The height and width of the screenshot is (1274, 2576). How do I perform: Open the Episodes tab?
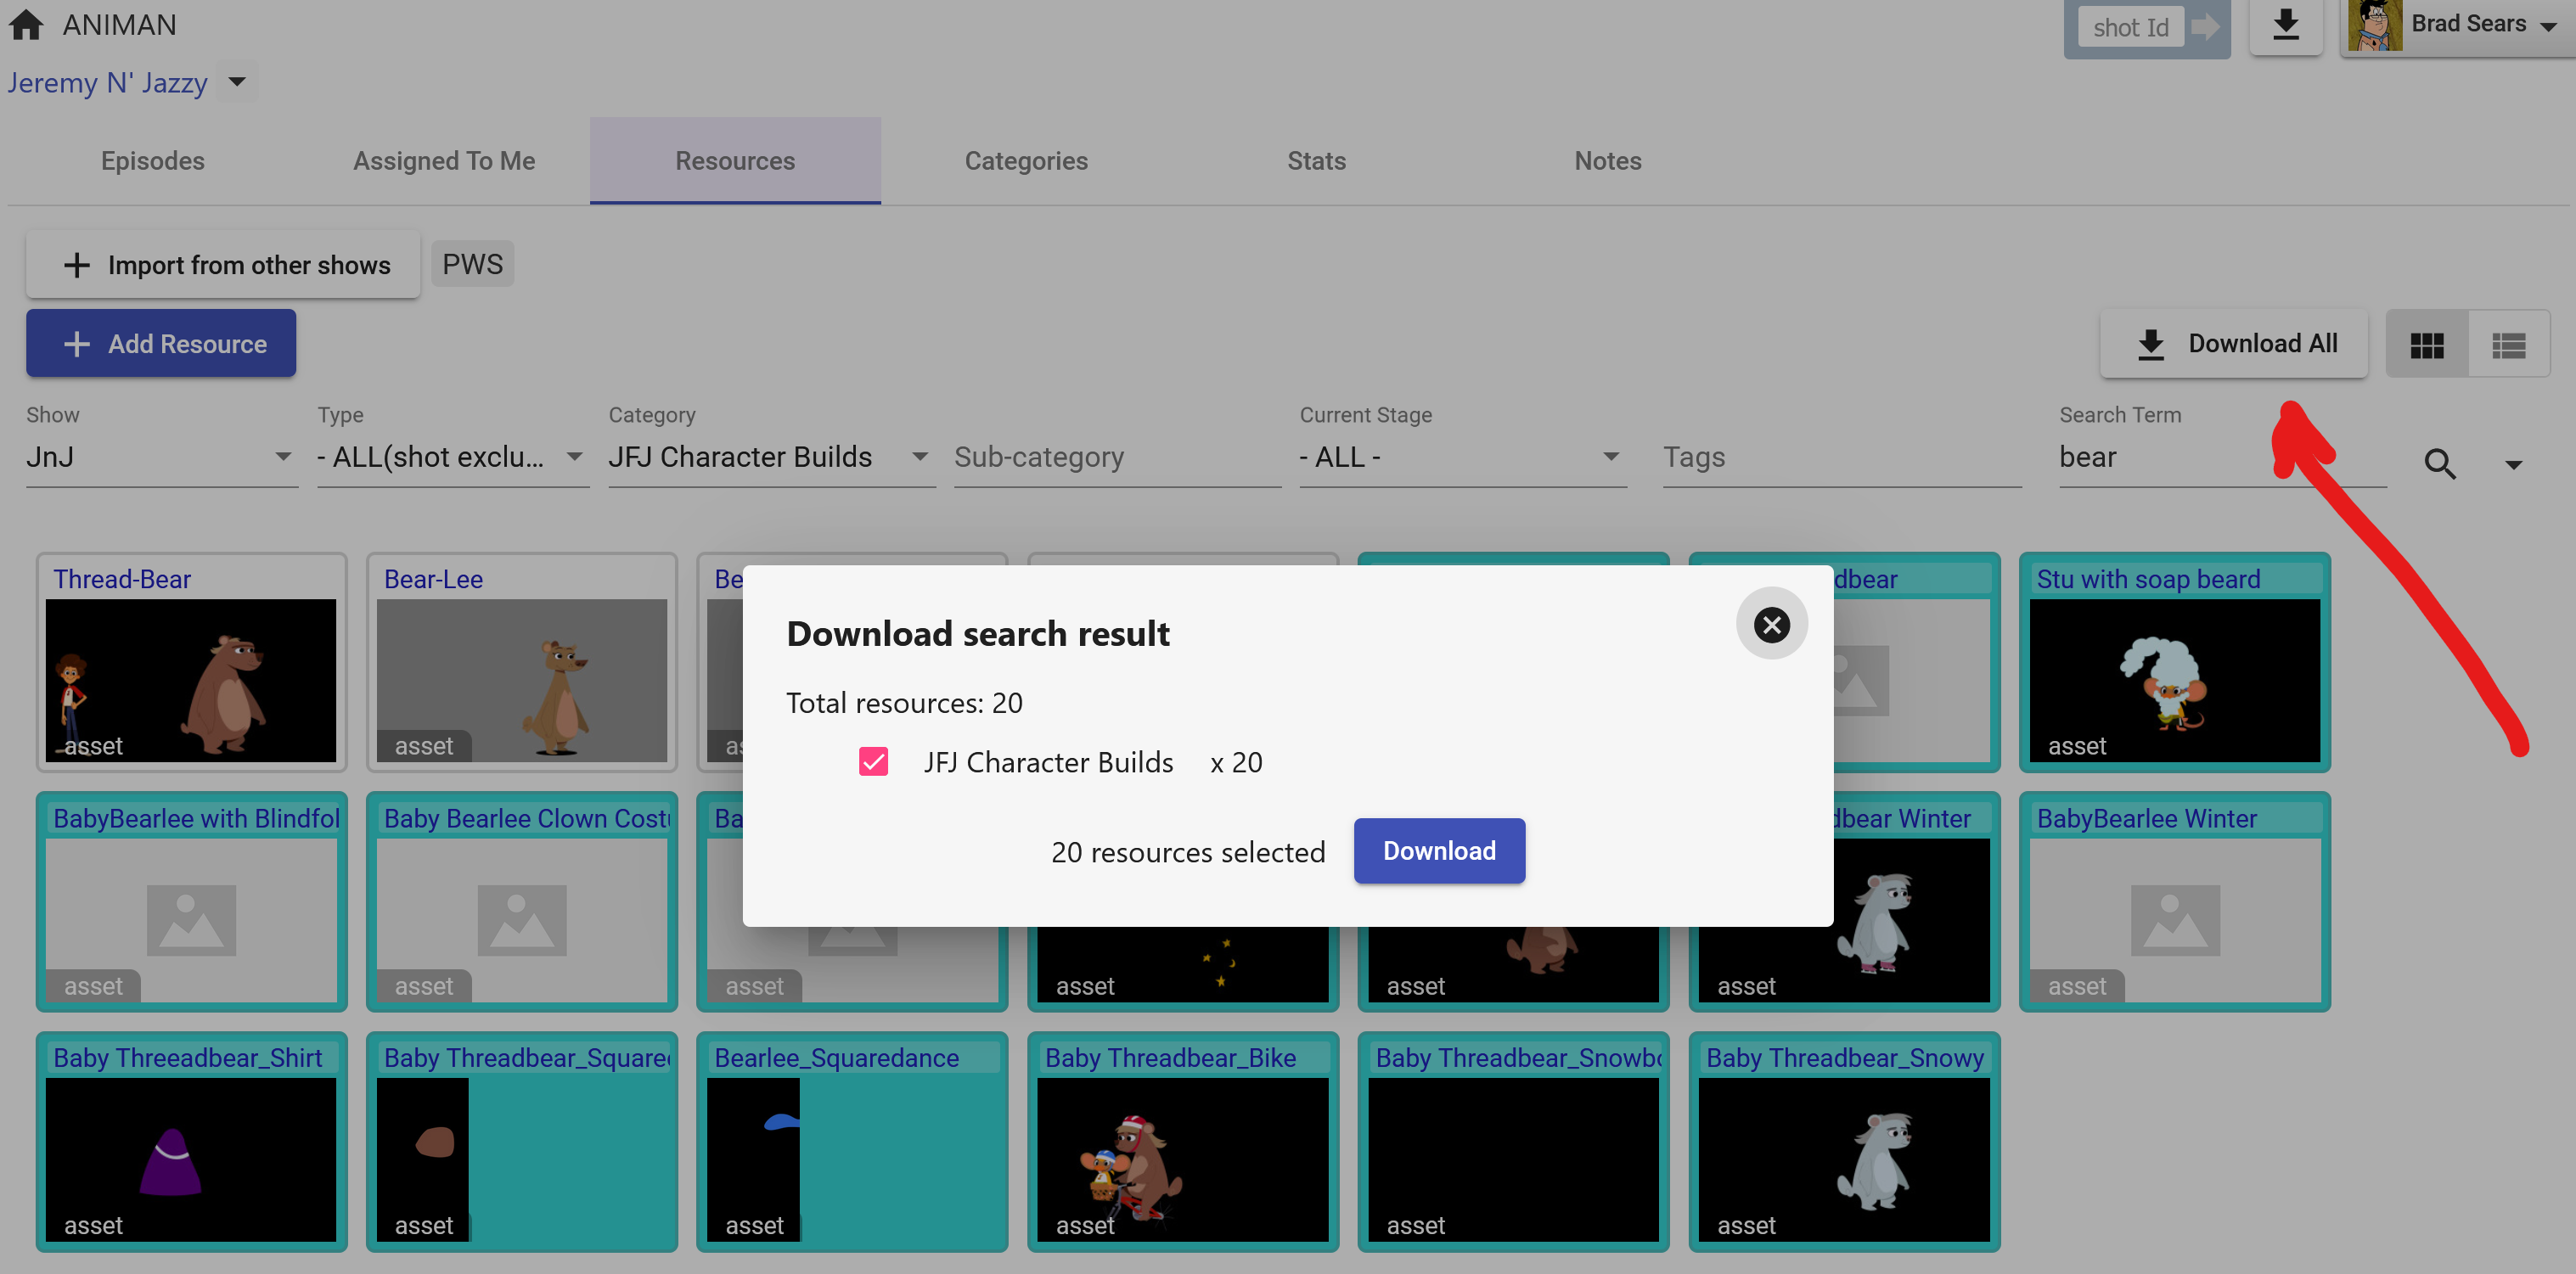(152, 161)
